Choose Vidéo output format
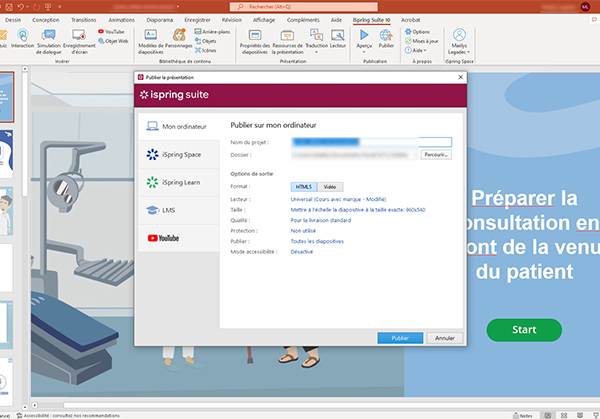 [330, 187]
